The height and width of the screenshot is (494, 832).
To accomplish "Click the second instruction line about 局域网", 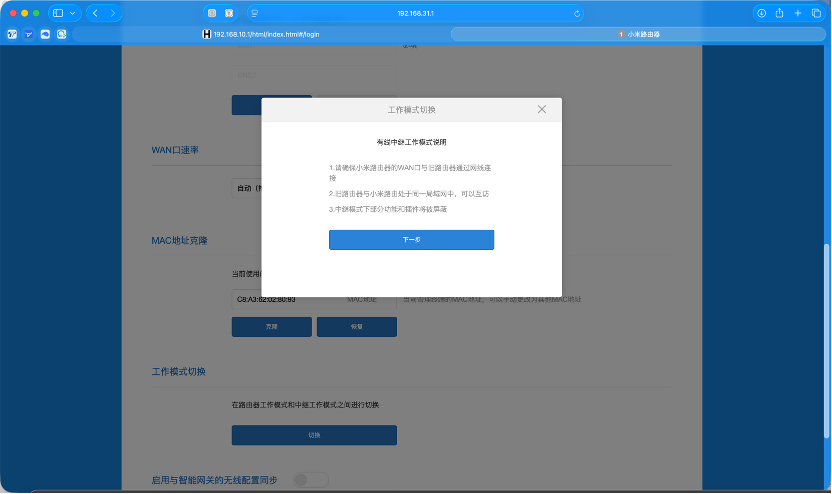I will pos(409,194).
